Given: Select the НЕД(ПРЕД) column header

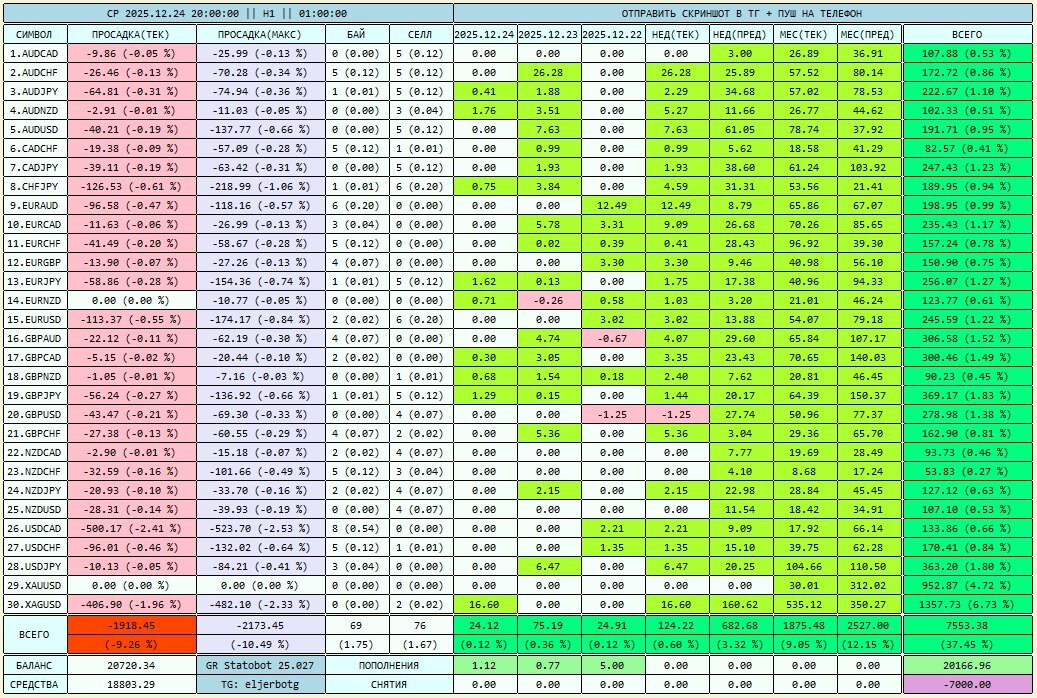Looking at the screenshot, I should click(740, 34).
